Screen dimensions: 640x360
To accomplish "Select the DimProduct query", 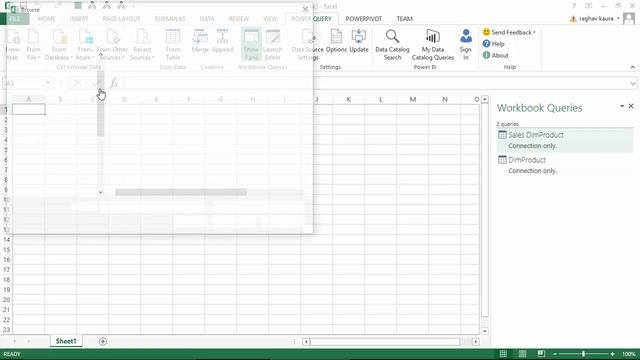I will tap(565, 165).
